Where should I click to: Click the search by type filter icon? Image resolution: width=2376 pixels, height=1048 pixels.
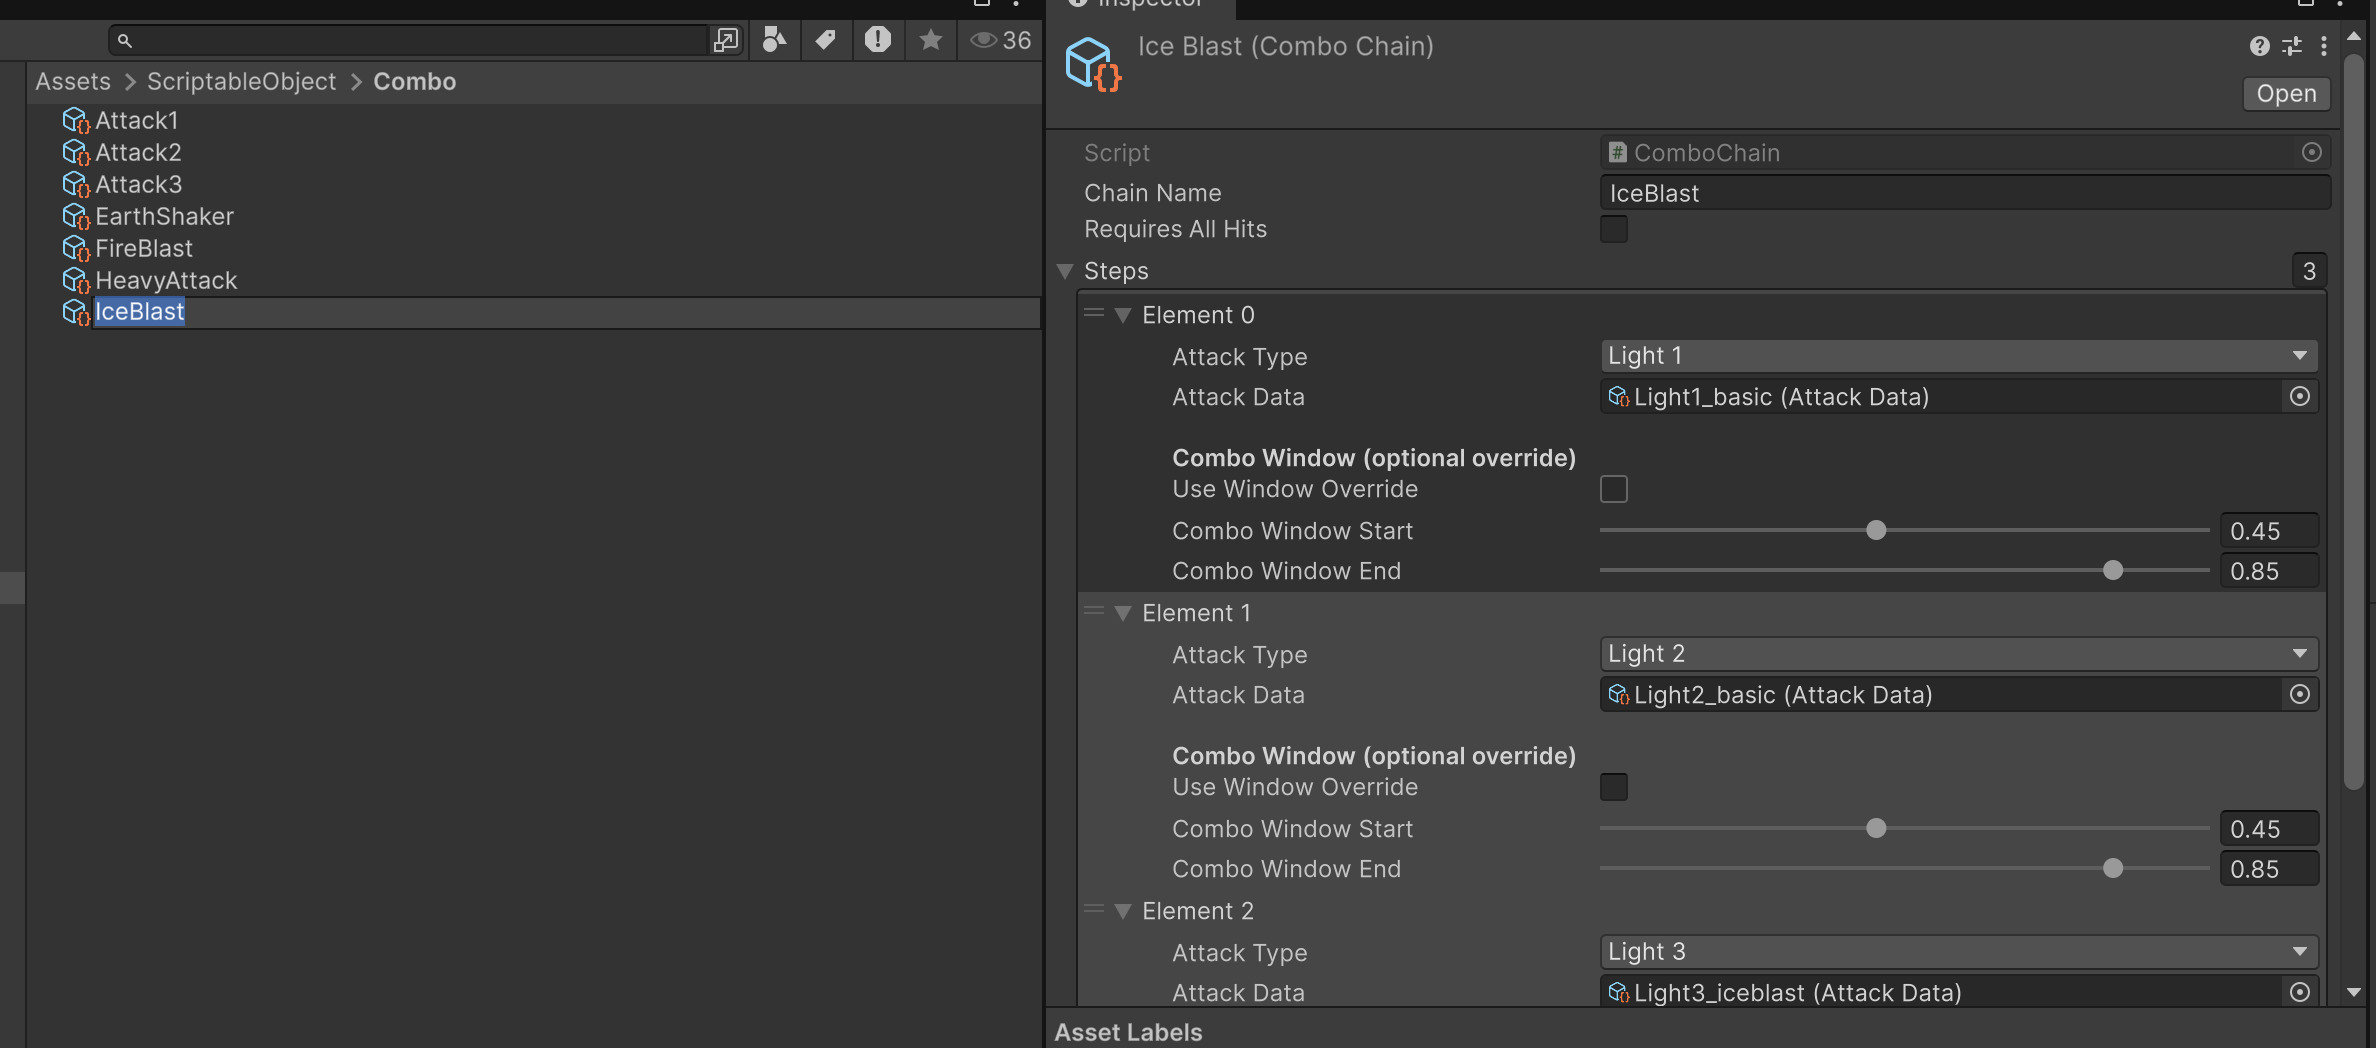[x=774, y=40]
